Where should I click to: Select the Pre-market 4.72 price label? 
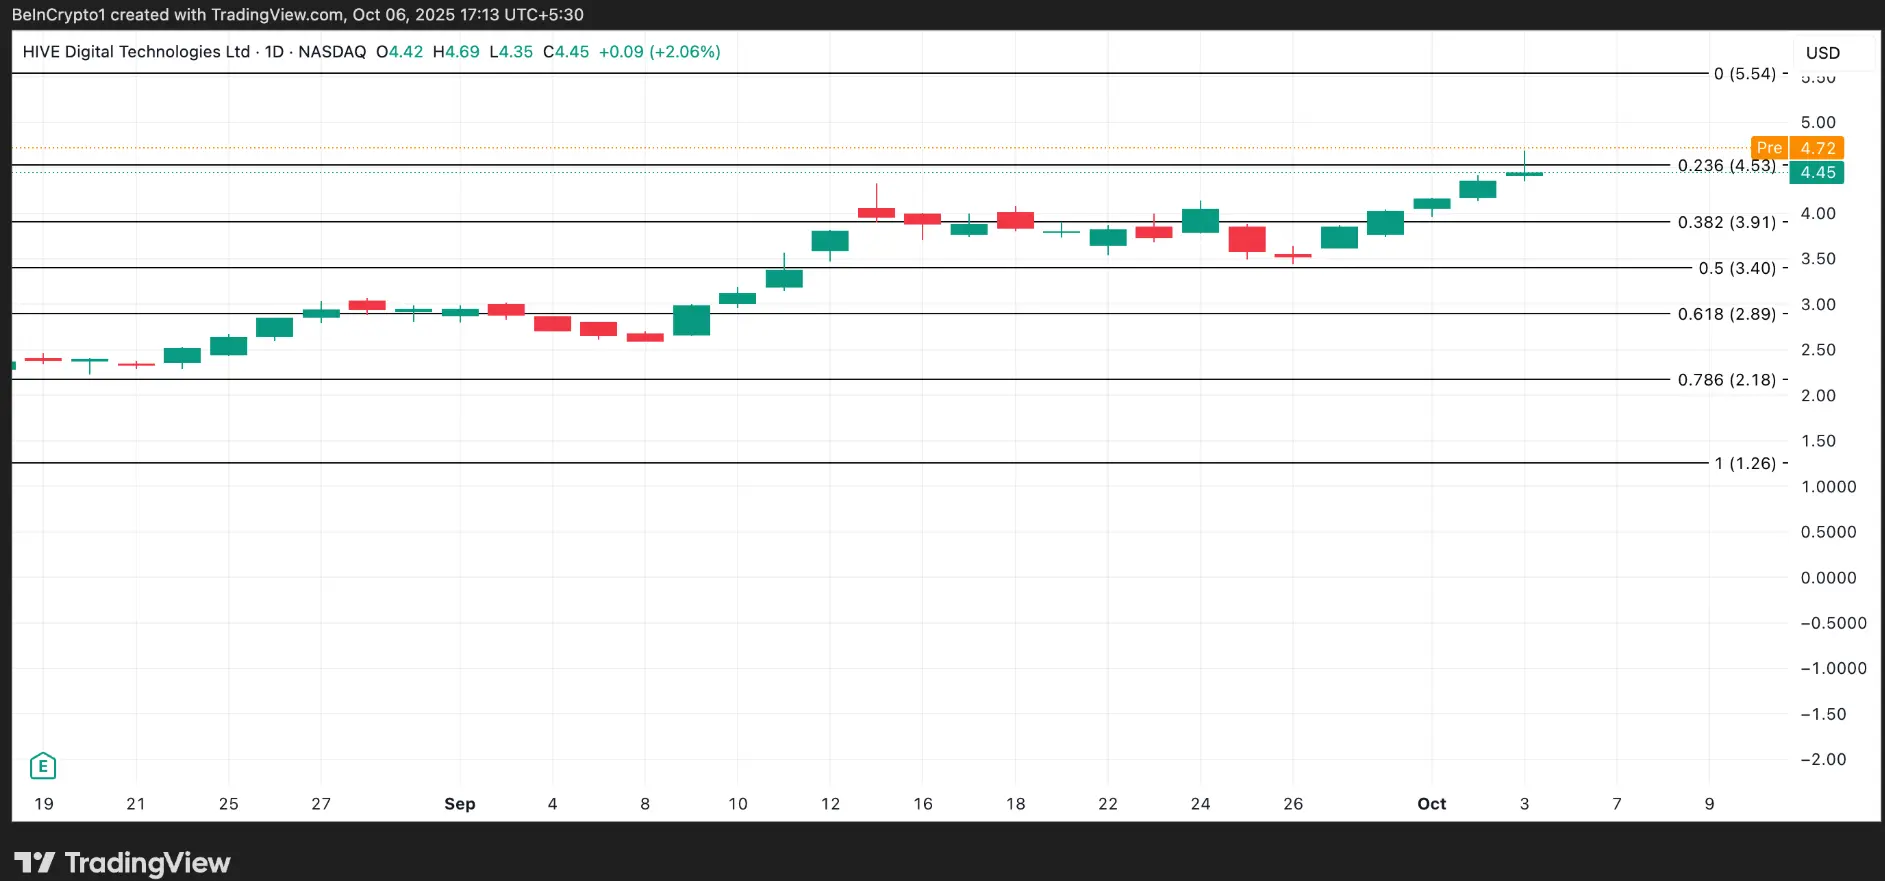pyautogui.click(x=1797, y=148)
